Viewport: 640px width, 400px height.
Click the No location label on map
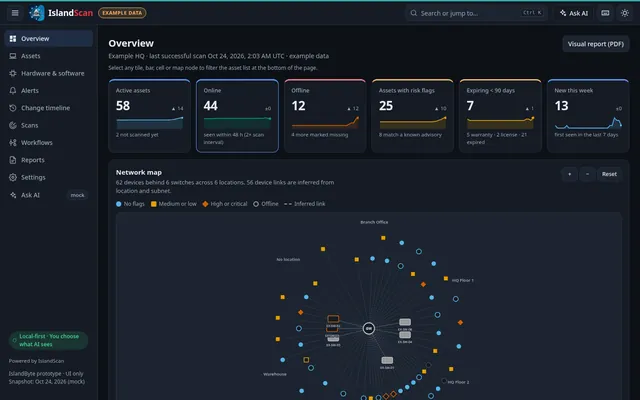pos(288,259)
